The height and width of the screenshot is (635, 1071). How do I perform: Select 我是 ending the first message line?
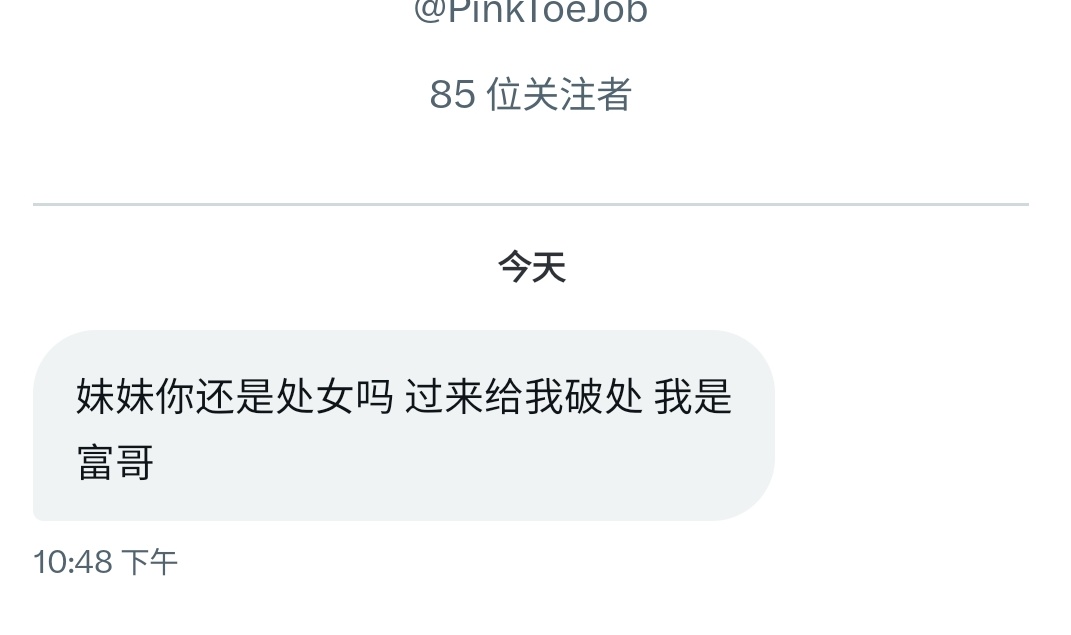[693, 397]
